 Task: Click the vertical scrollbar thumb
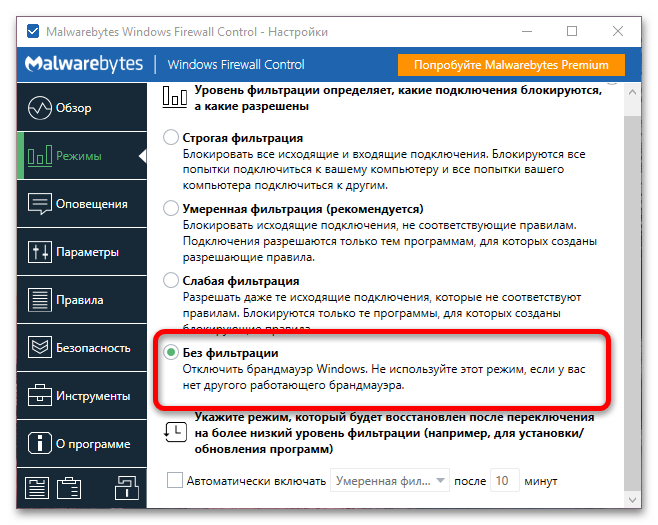pos(632,304)
